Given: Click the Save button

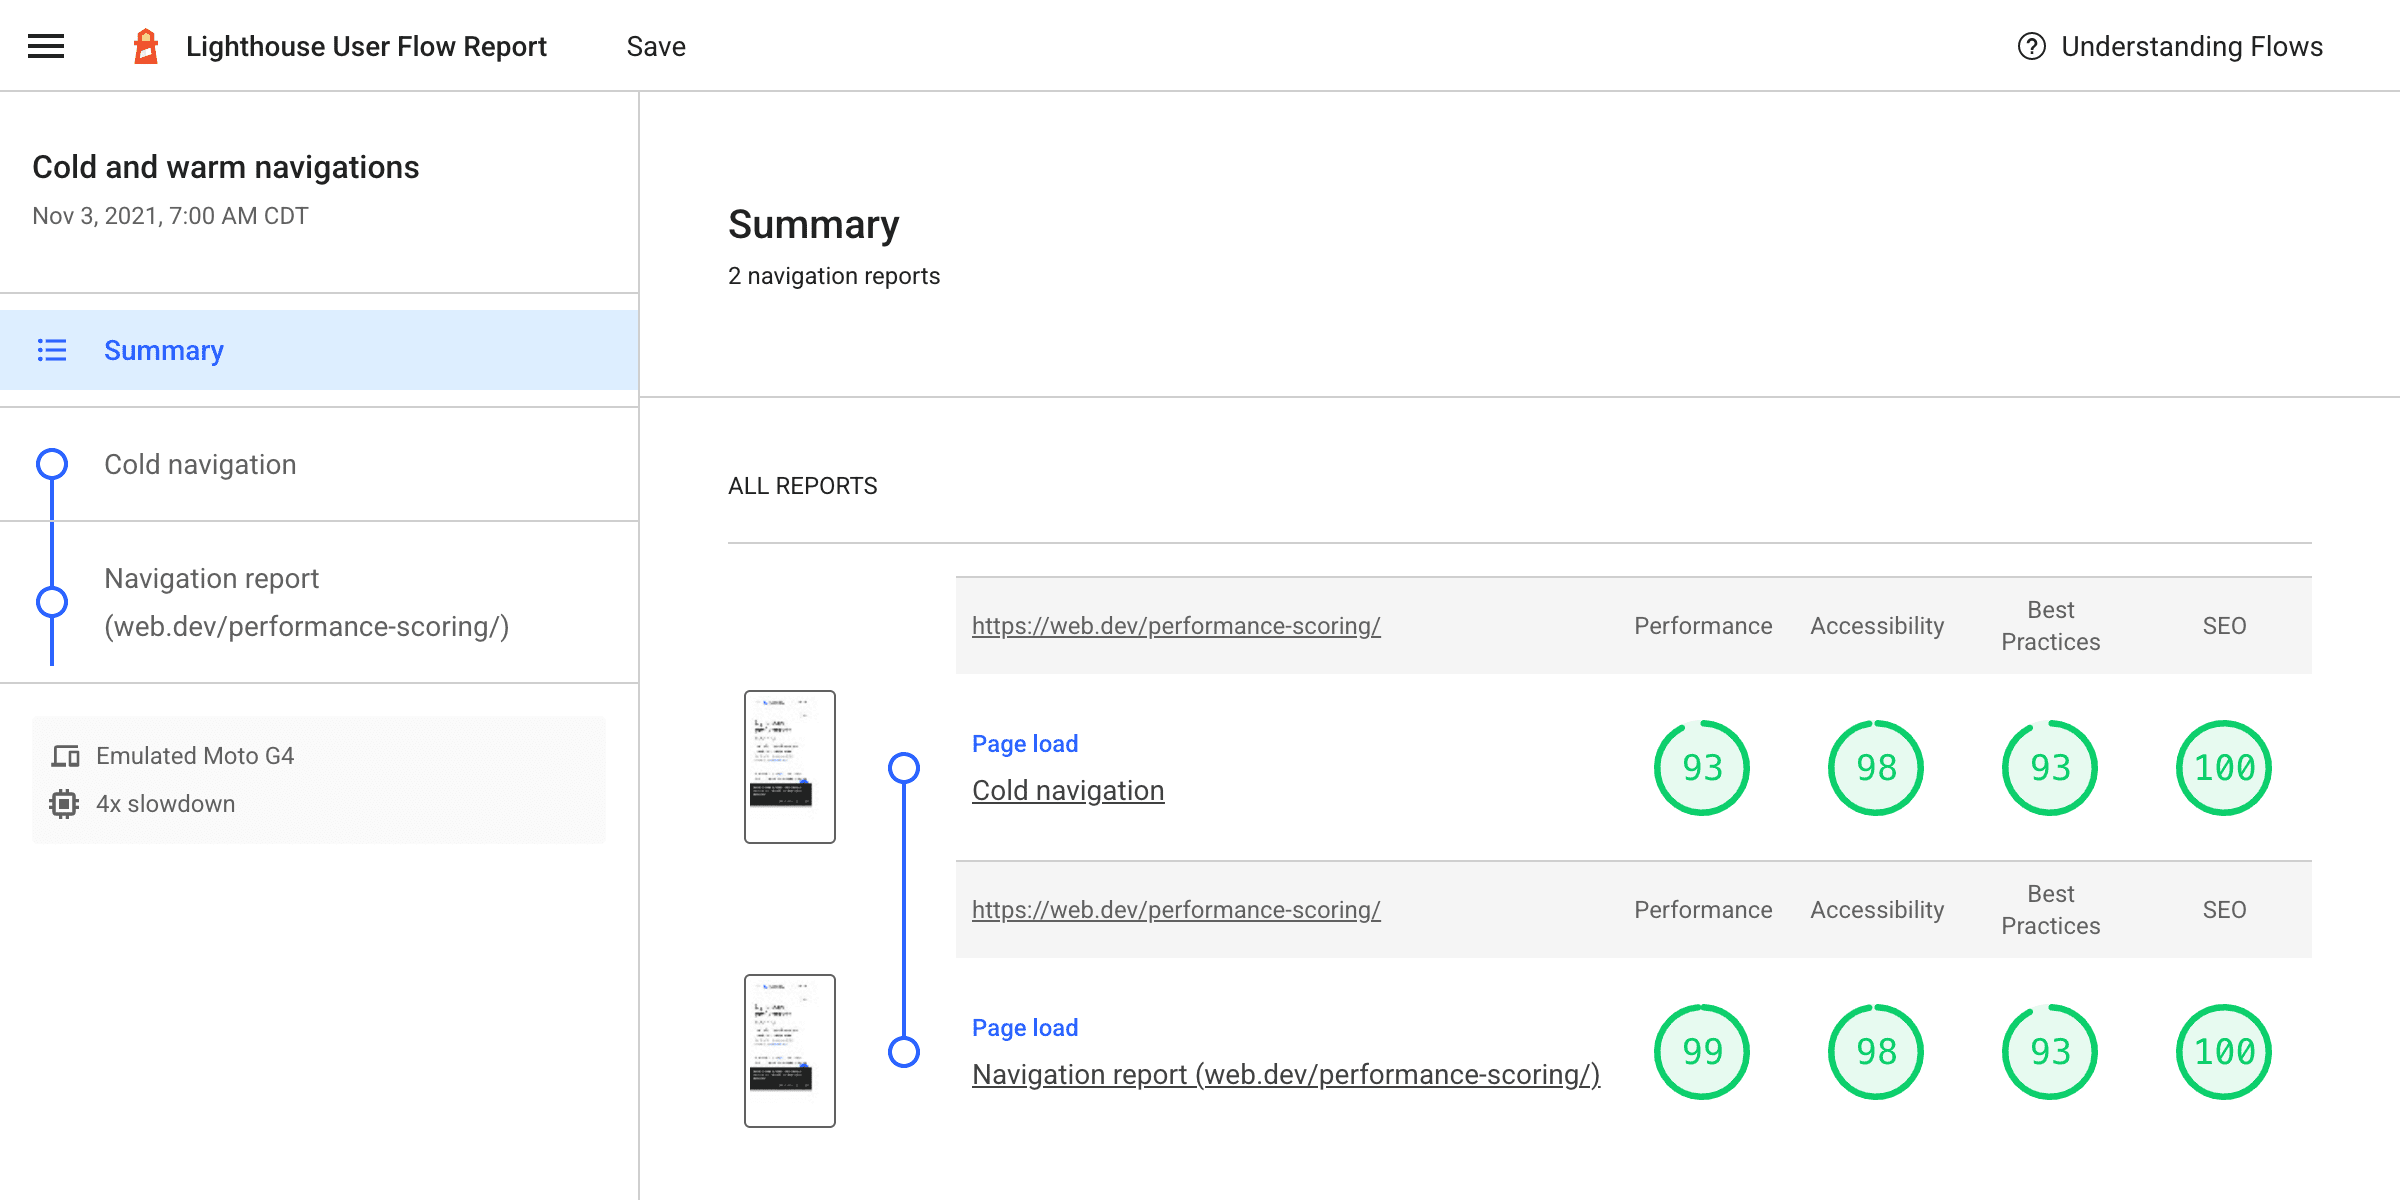Looking at the screenshot, I should coord(657,46).
